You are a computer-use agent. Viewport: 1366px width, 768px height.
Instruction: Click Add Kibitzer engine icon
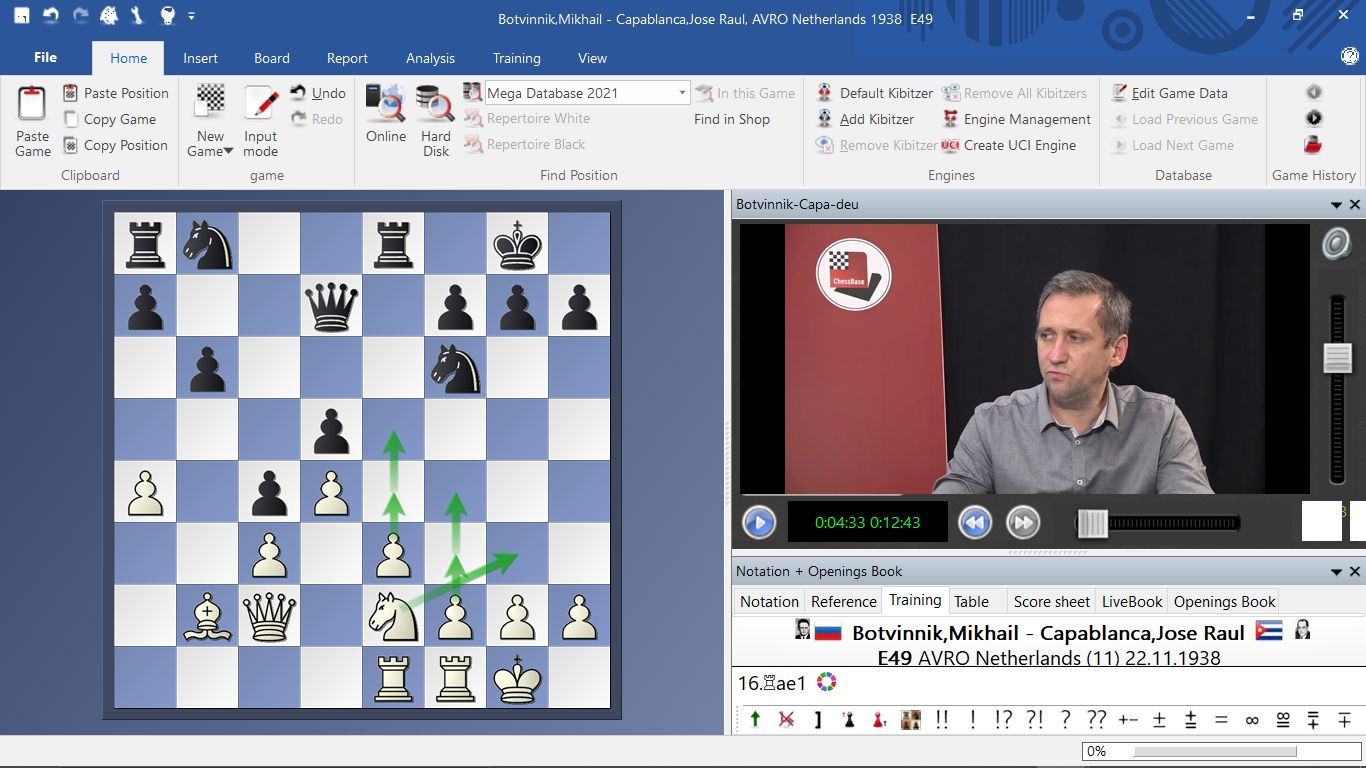coord(824,119)
